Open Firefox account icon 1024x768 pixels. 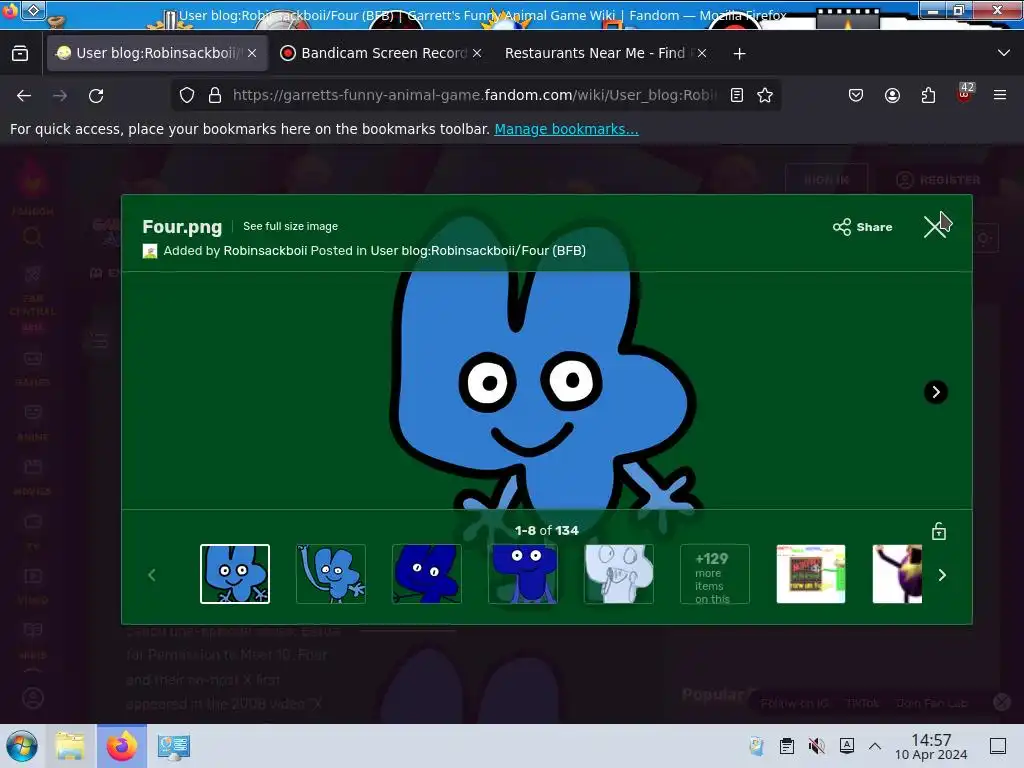point(892,95)
